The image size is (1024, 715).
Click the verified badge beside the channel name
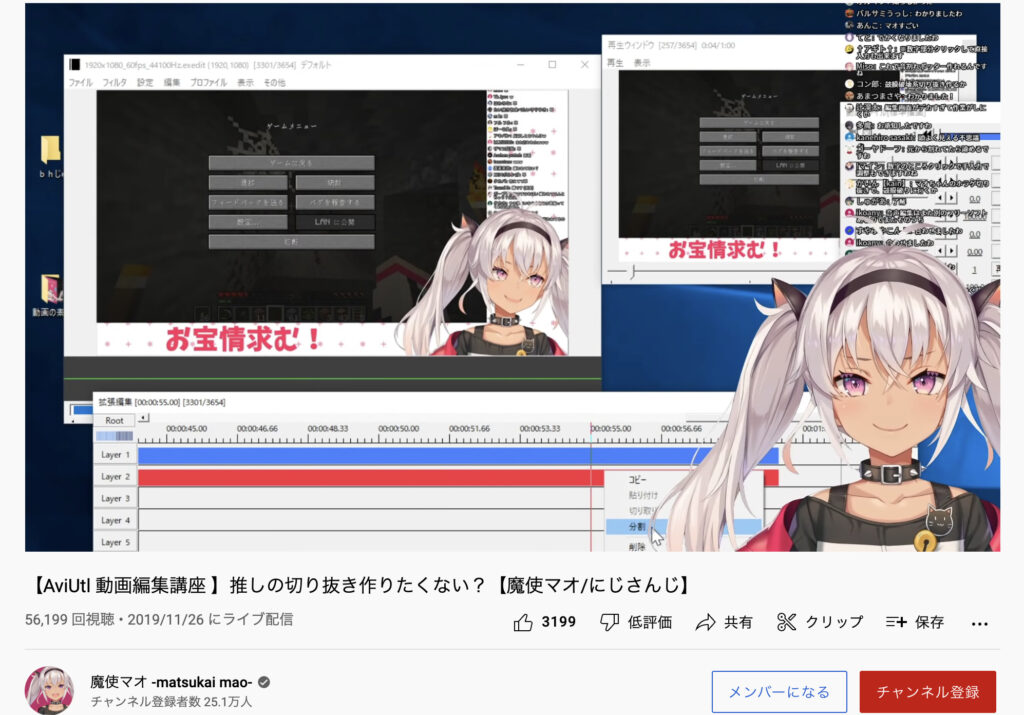click(x=264, y=682)
